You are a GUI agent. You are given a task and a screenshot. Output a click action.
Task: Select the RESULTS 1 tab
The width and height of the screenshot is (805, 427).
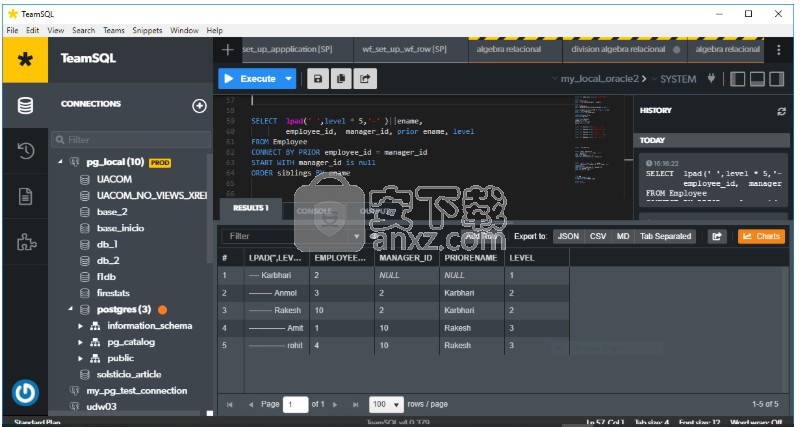tap(251, 208)
